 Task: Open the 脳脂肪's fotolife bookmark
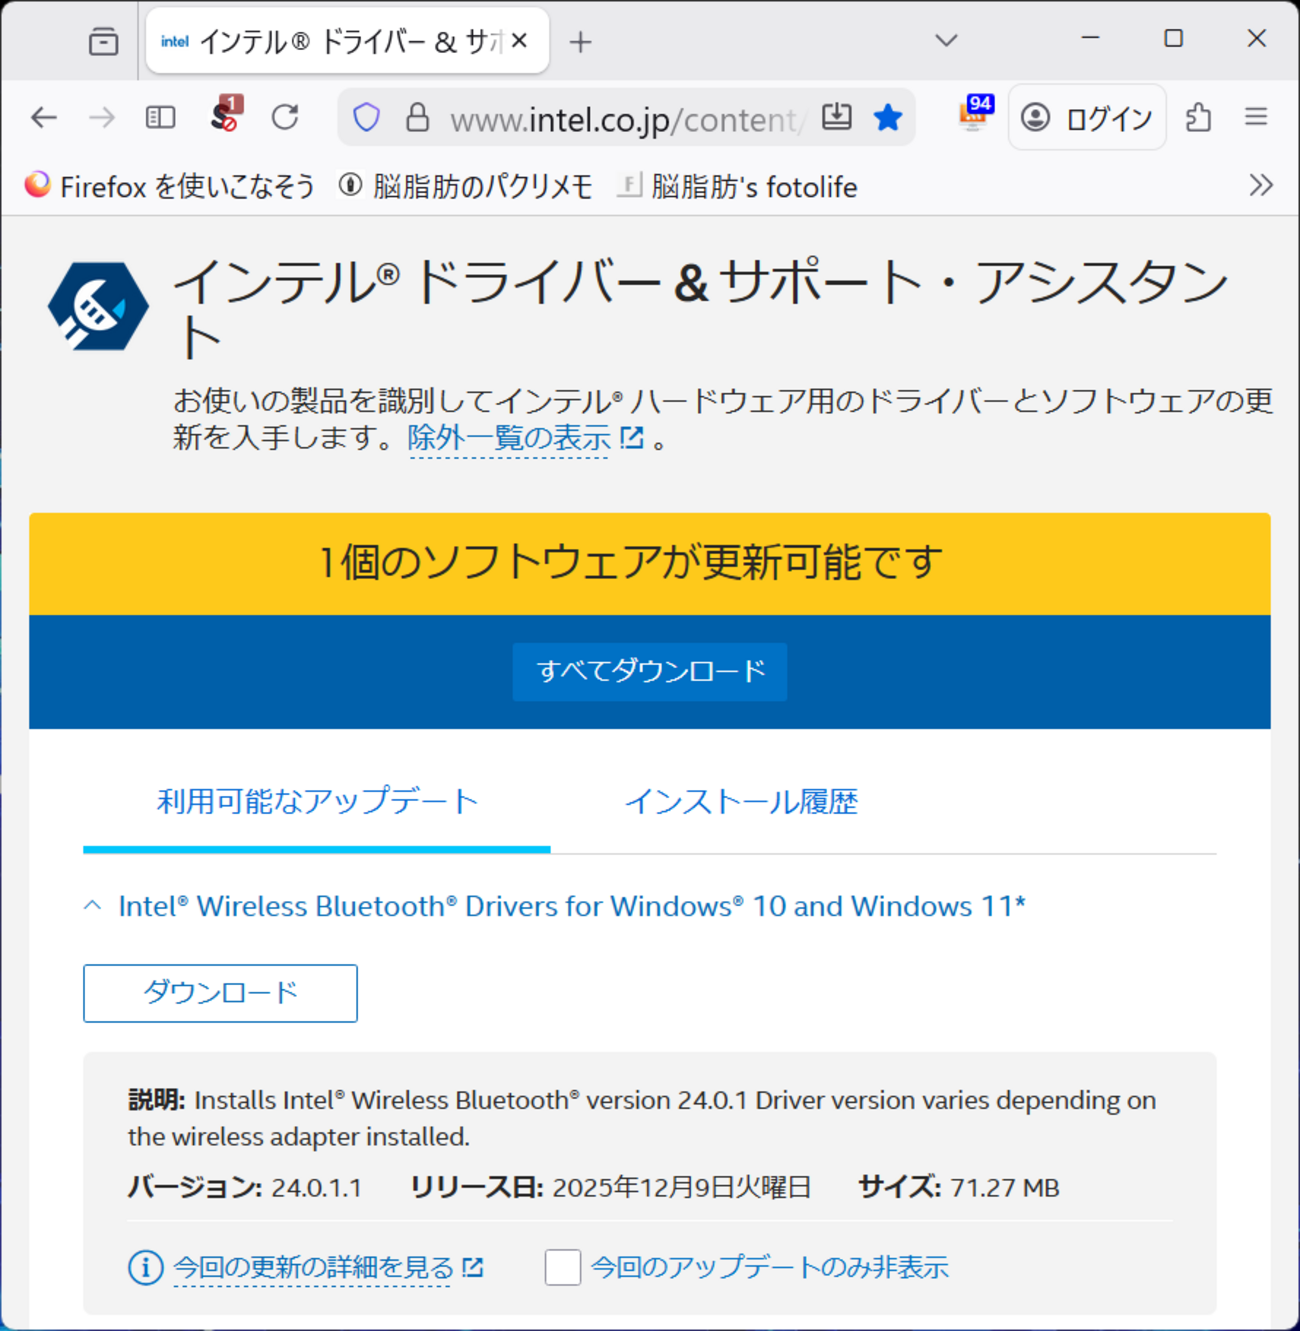click(738, 187)
